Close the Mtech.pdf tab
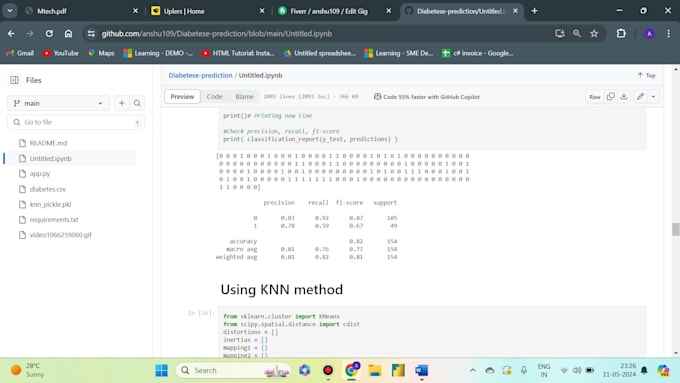 point(135,11)
